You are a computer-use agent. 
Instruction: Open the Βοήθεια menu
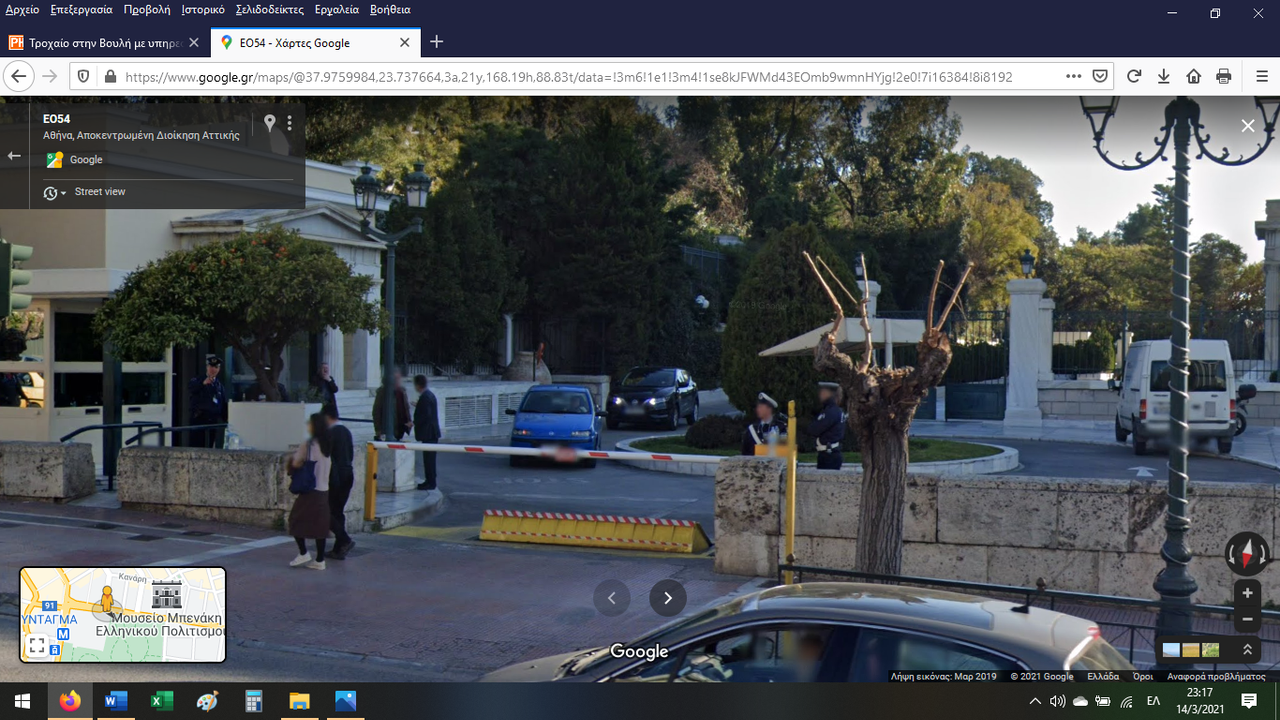(390, 10)
